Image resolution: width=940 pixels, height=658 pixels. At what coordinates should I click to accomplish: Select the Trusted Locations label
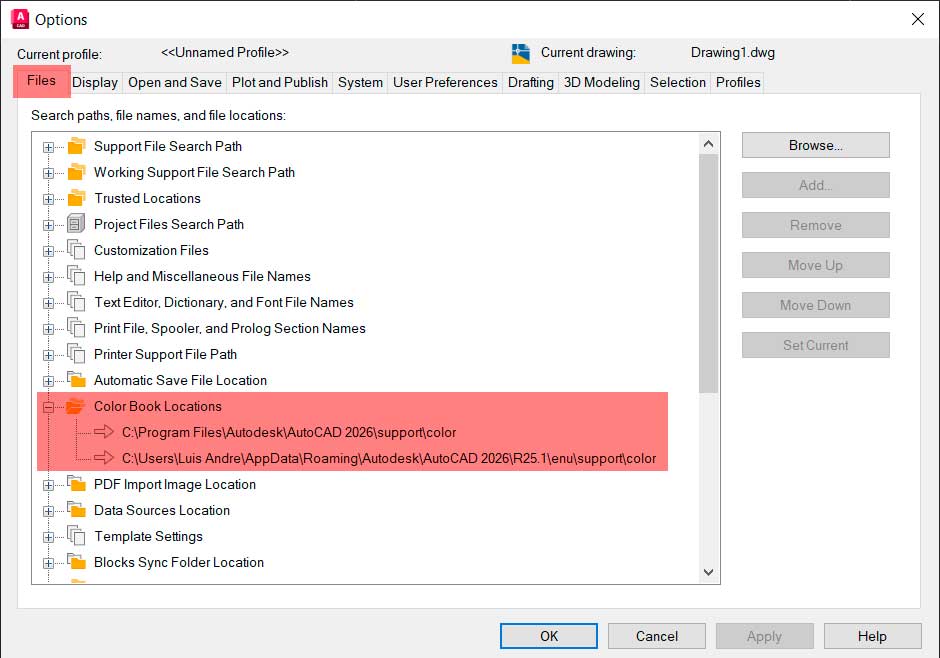[x=147, y=198]
